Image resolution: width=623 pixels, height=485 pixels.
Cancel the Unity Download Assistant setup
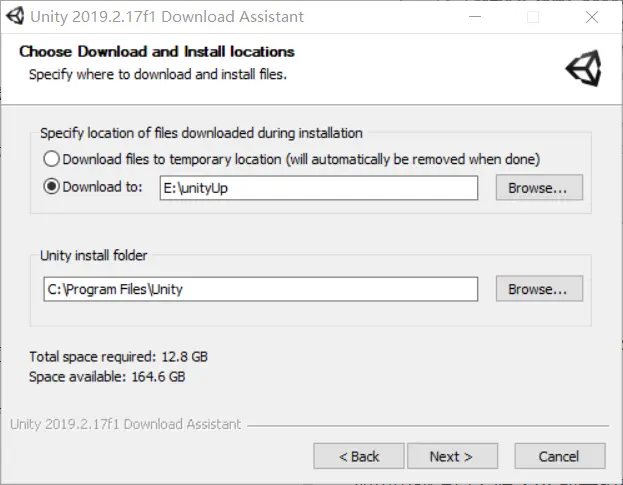click(x=560, y=456)
